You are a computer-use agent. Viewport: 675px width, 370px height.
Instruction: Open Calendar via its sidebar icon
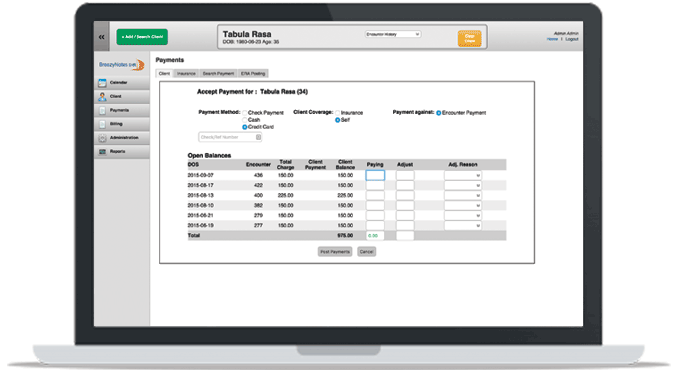pos(102,83)
